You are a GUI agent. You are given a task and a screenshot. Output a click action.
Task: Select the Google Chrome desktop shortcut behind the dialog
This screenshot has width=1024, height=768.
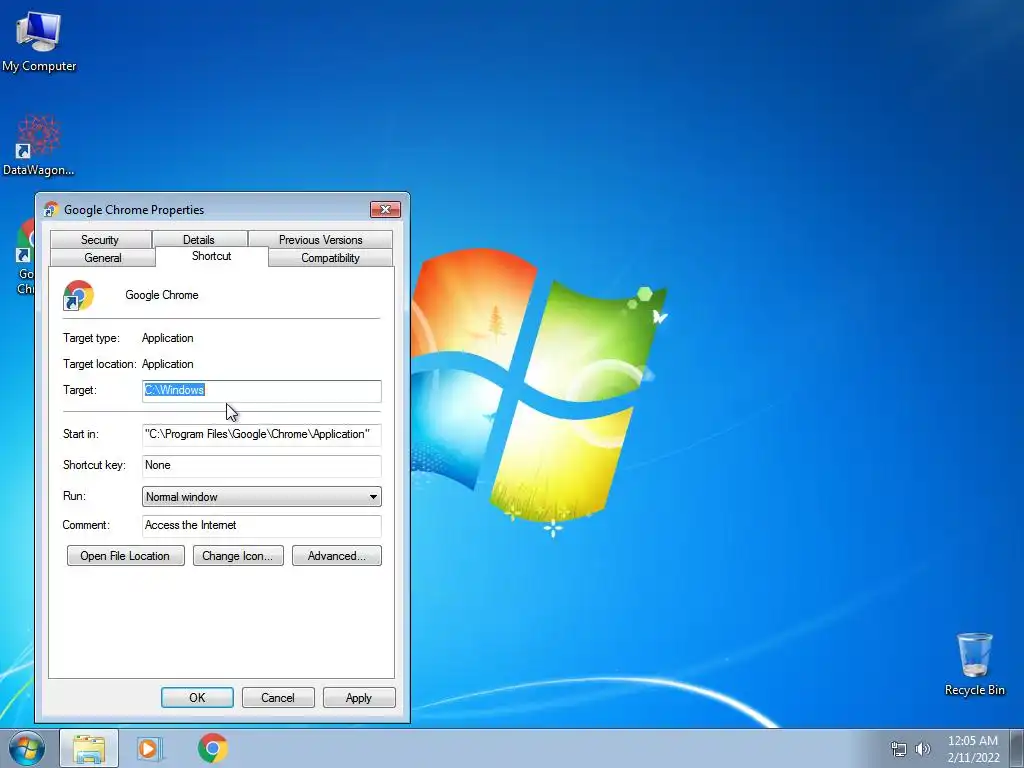click(x=25, y=258)
